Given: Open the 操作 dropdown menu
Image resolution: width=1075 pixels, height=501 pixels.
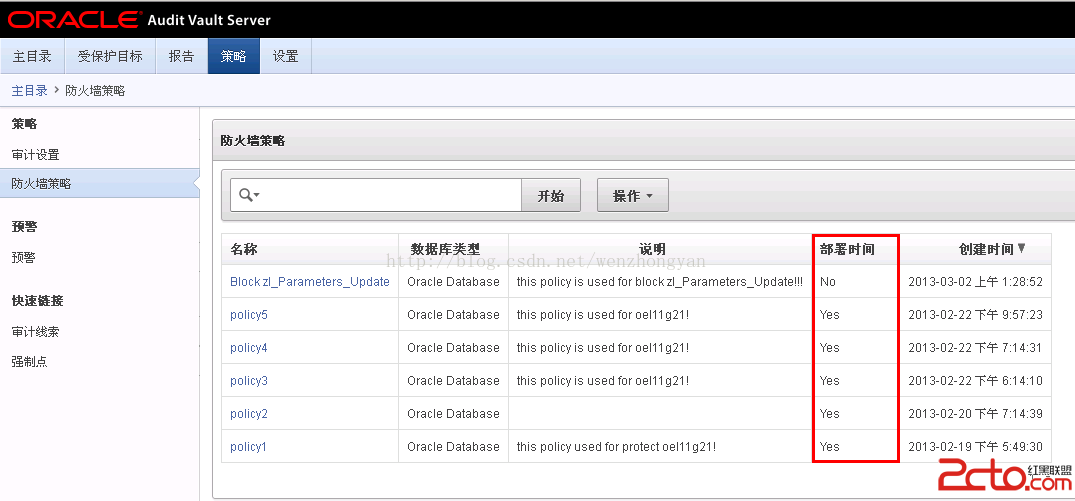Looking at the screenshot, I should [633, 196].
